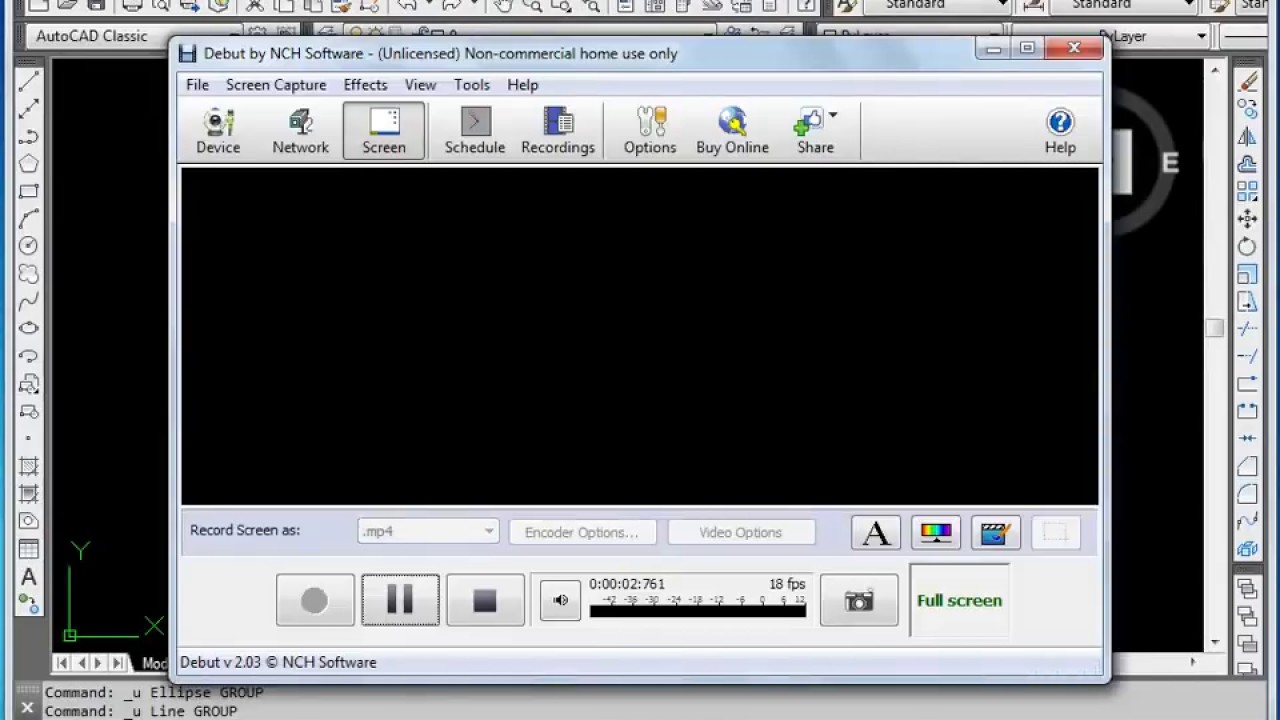1280x720 pixels.
Task: Open the Help menu in Debut
Action: (522, 85)
